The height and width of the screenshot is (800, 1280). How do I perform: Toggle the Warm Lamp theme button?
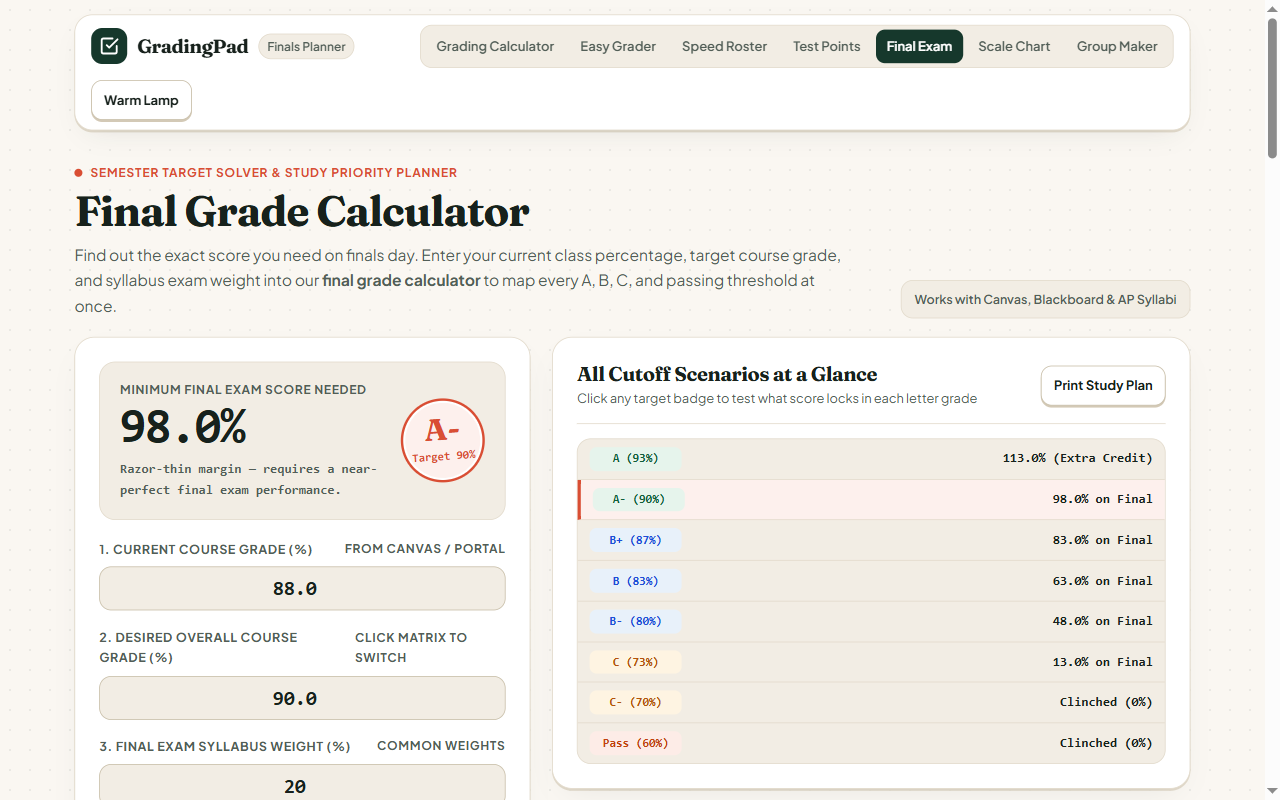(141, 100)
